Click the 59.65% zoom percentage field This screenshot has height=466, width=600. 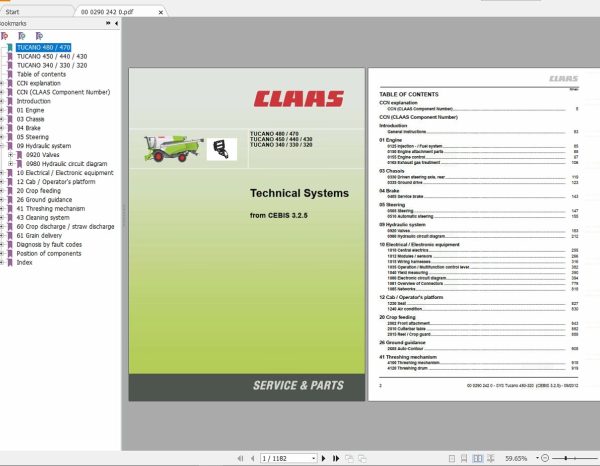tap(516, 458)
